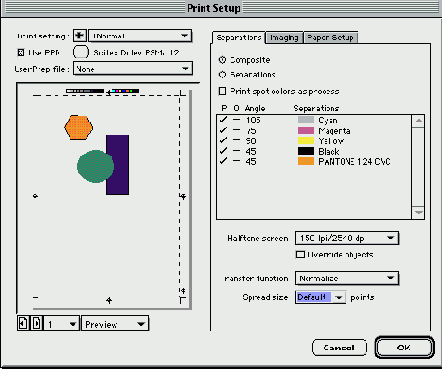The height and width of the screenshot is (369, 442).
Task: Switch to the Imaging tab
Action: (284, 38)
